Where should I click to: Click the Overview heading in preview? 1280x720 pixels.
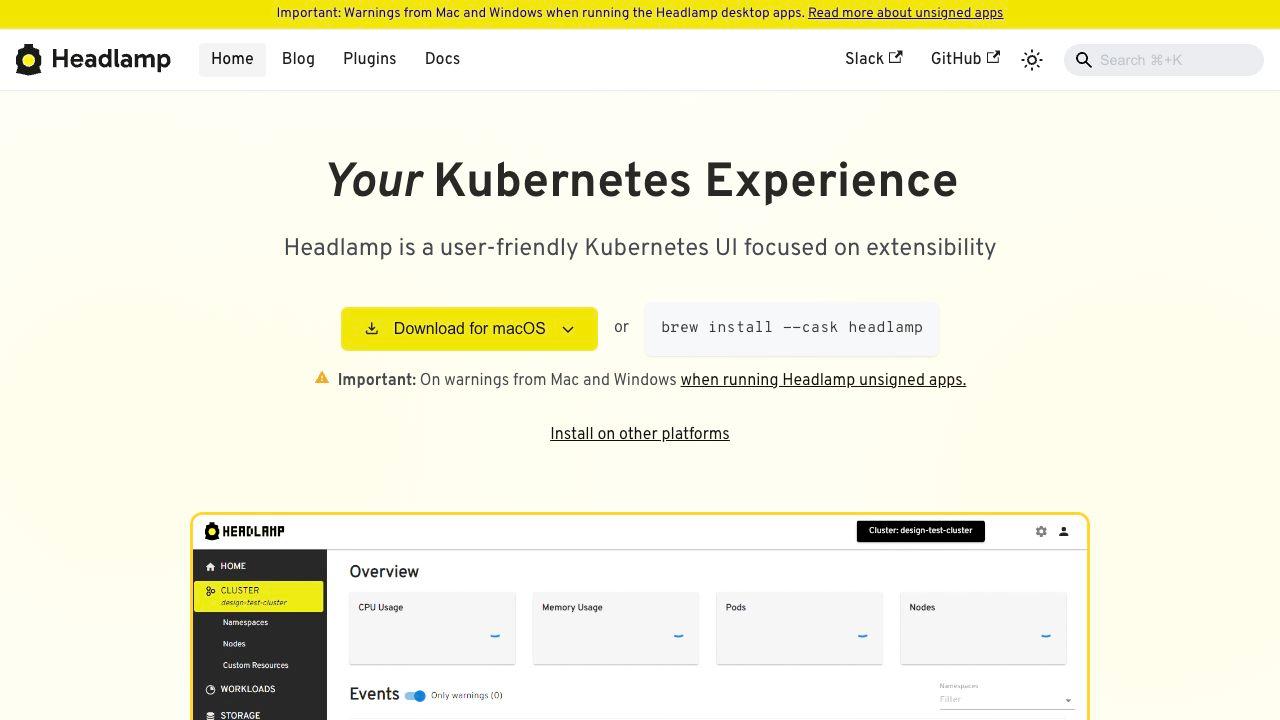click(x=384, y=572)
